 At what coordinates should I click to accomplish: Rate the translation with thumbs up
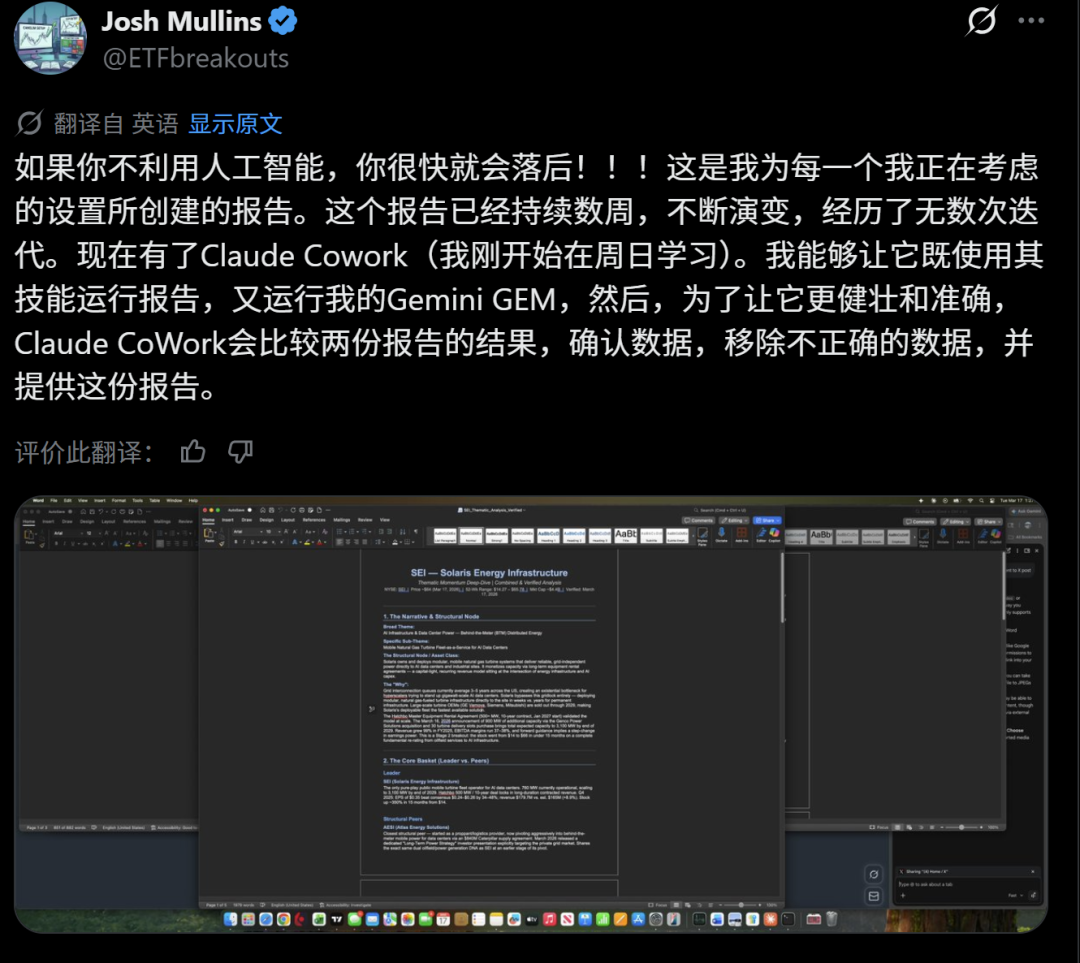click(x=193, y=452)
